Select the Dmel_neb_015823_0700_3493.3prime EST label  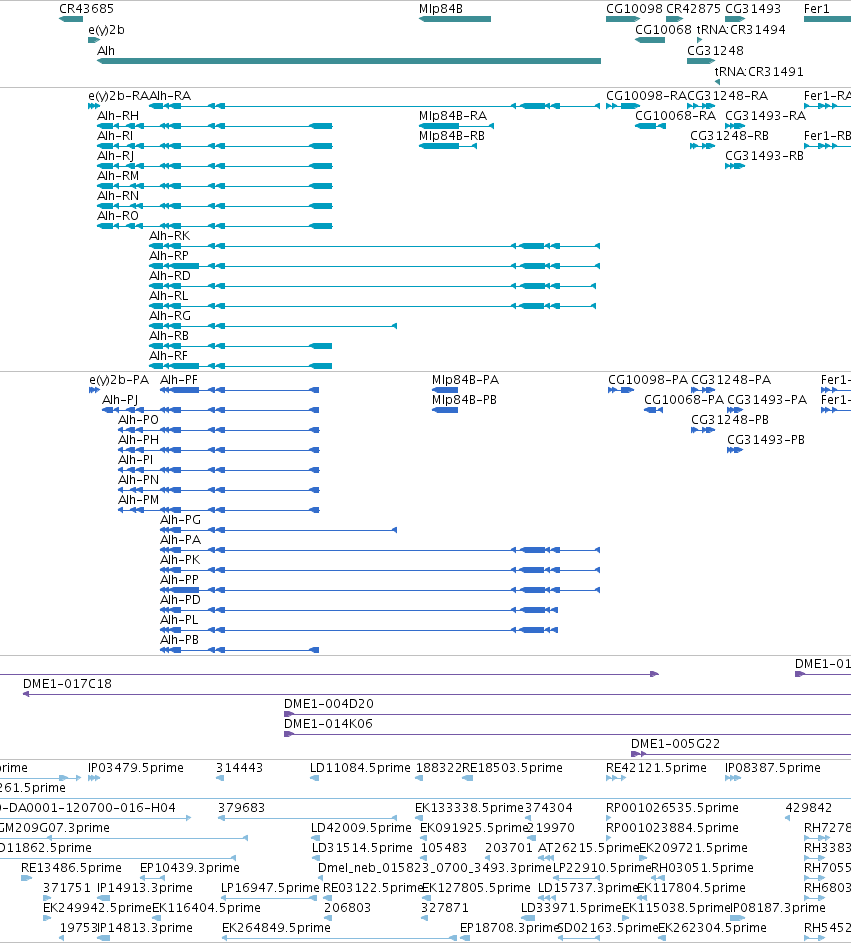(435, 868)
